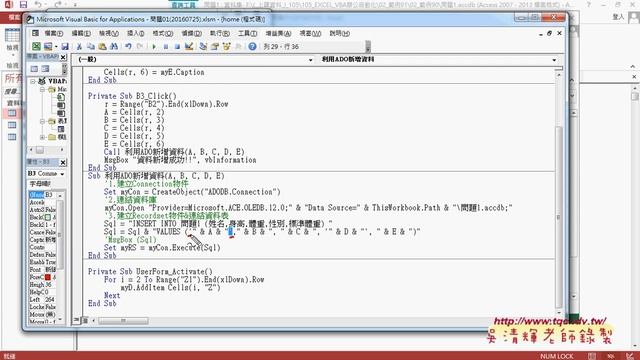Select the Left 264 property row
640x360 pixels.
(x=43, y=300)
